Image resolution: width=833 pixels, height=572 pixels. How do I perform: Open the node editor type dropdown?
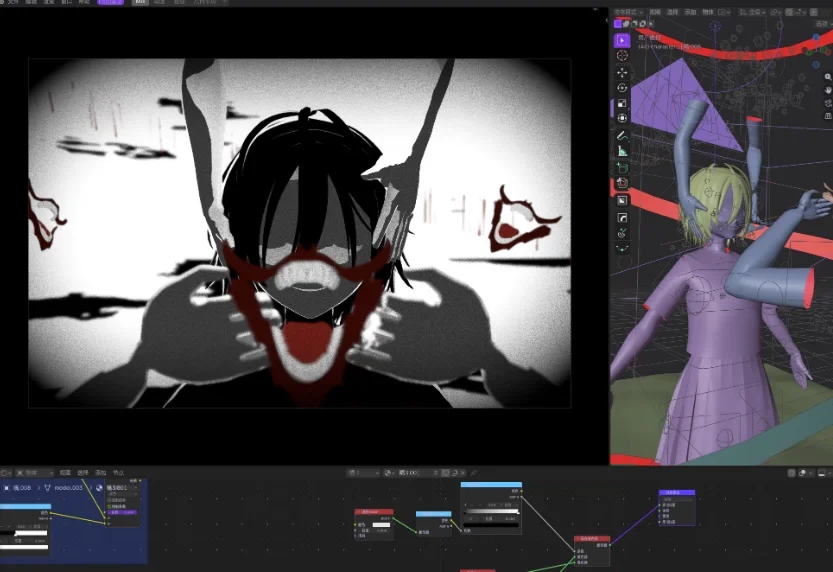pyautogui.click(x=6, y=473)
